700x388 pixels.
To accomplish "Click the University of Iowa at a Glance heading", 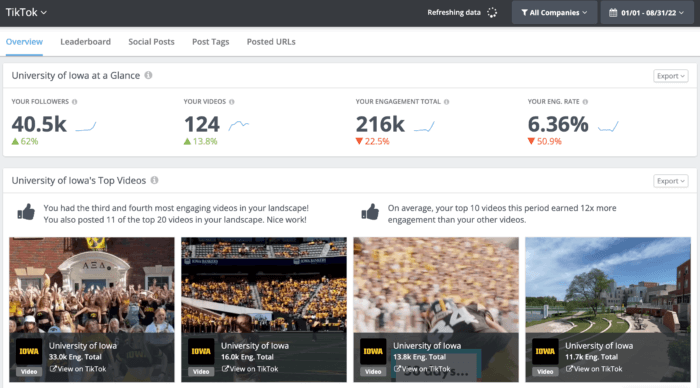I will 76,75.
